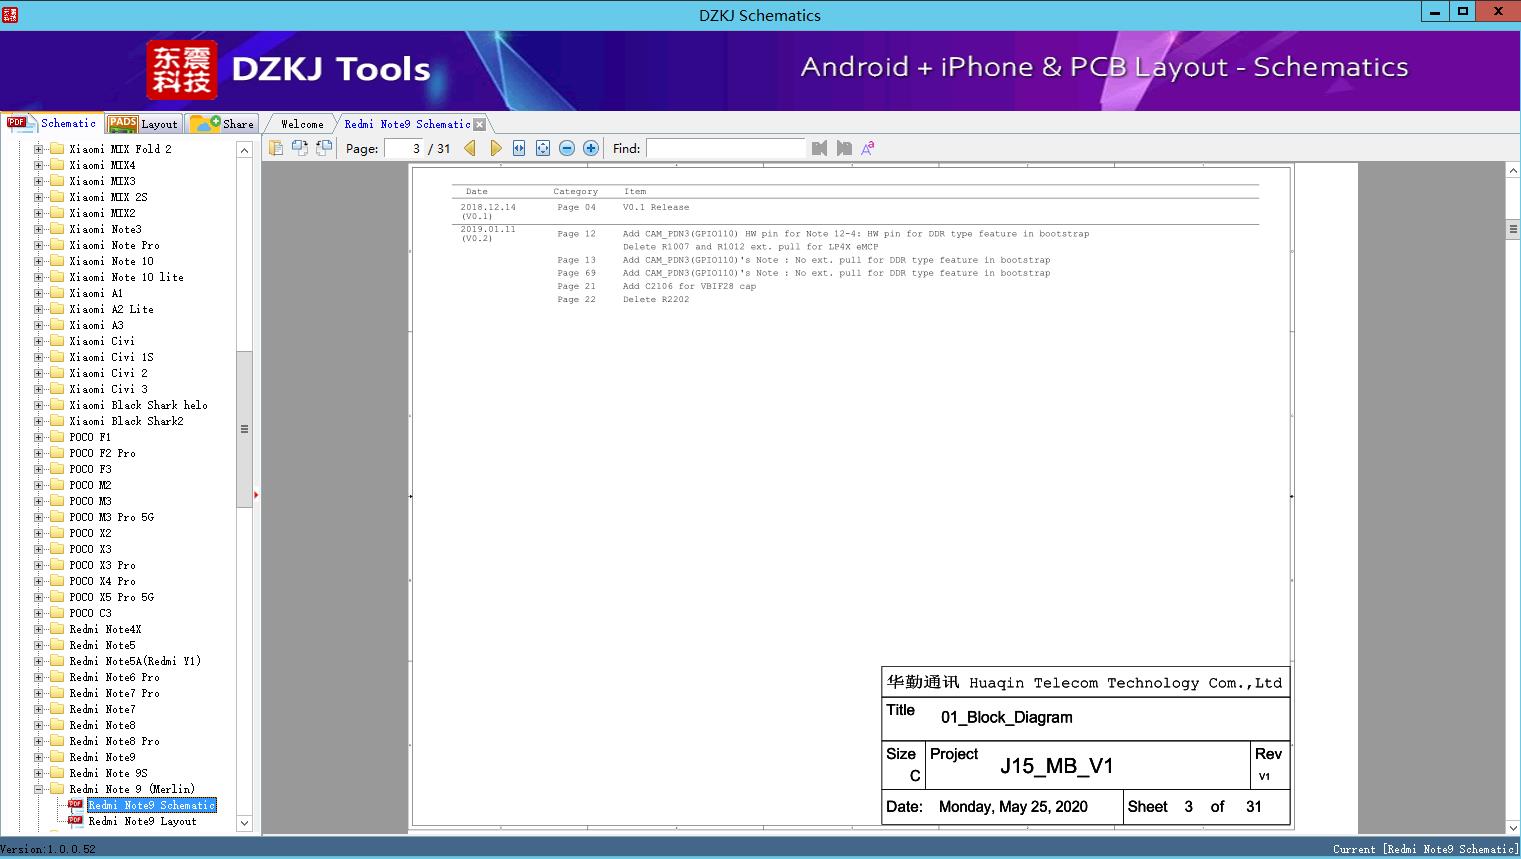
Task: Find next match icon
Action: (x=844, y=148)
